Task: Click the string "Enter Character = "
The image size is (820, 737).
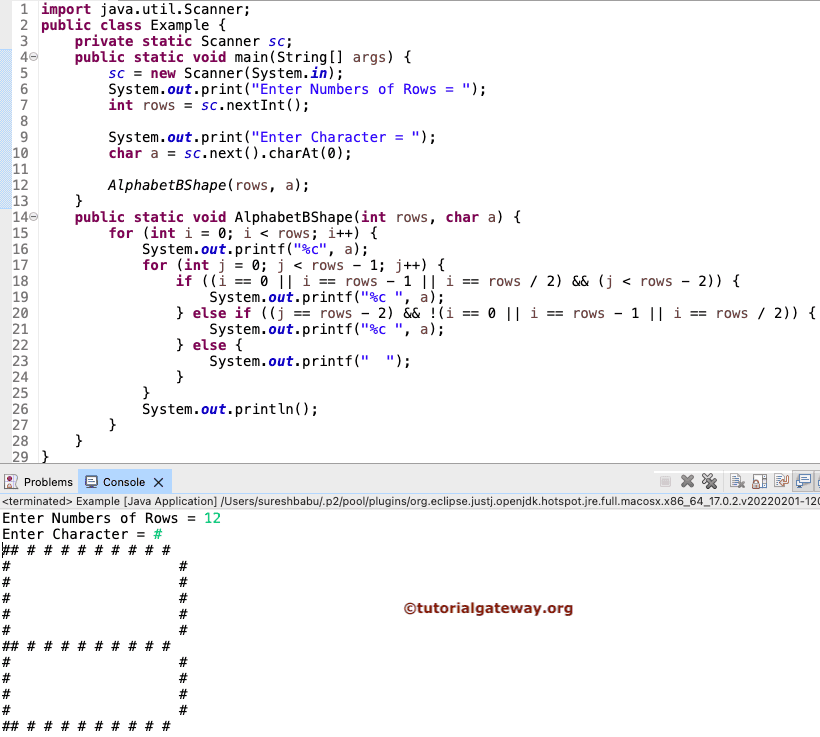Action: pyautogui.click(x=335, y=137)
